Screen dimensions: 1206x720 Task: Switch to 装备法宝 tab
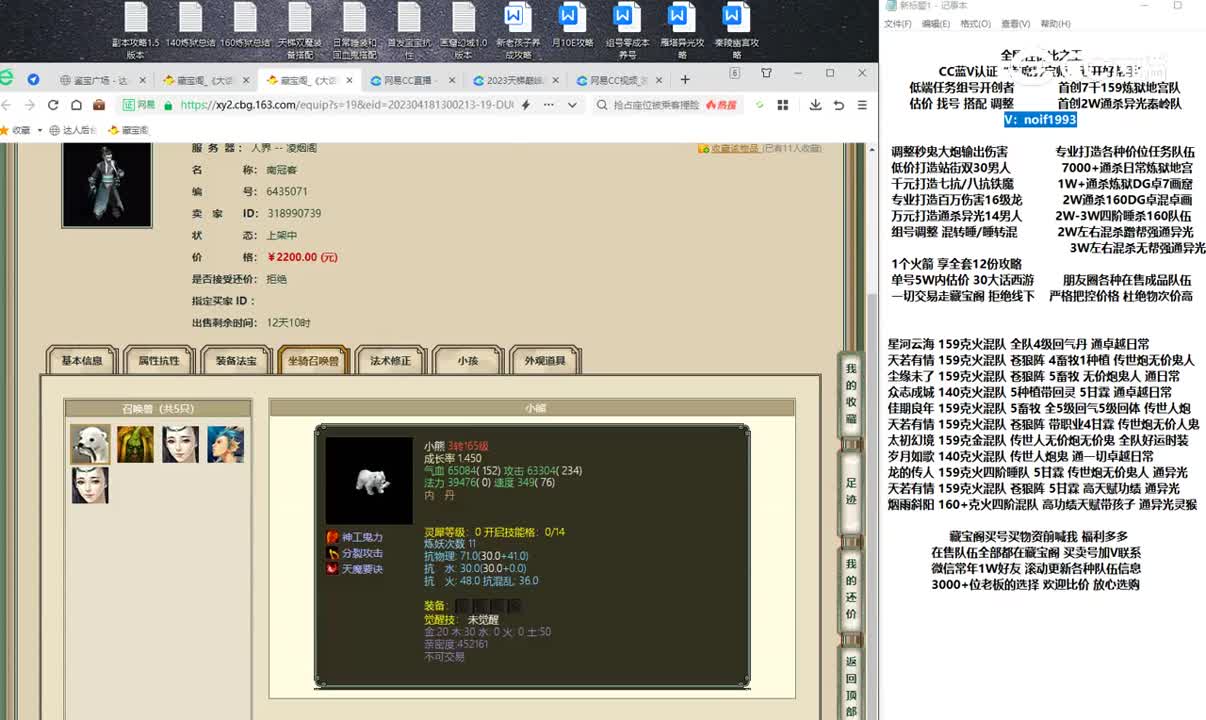tap(235, 361)
